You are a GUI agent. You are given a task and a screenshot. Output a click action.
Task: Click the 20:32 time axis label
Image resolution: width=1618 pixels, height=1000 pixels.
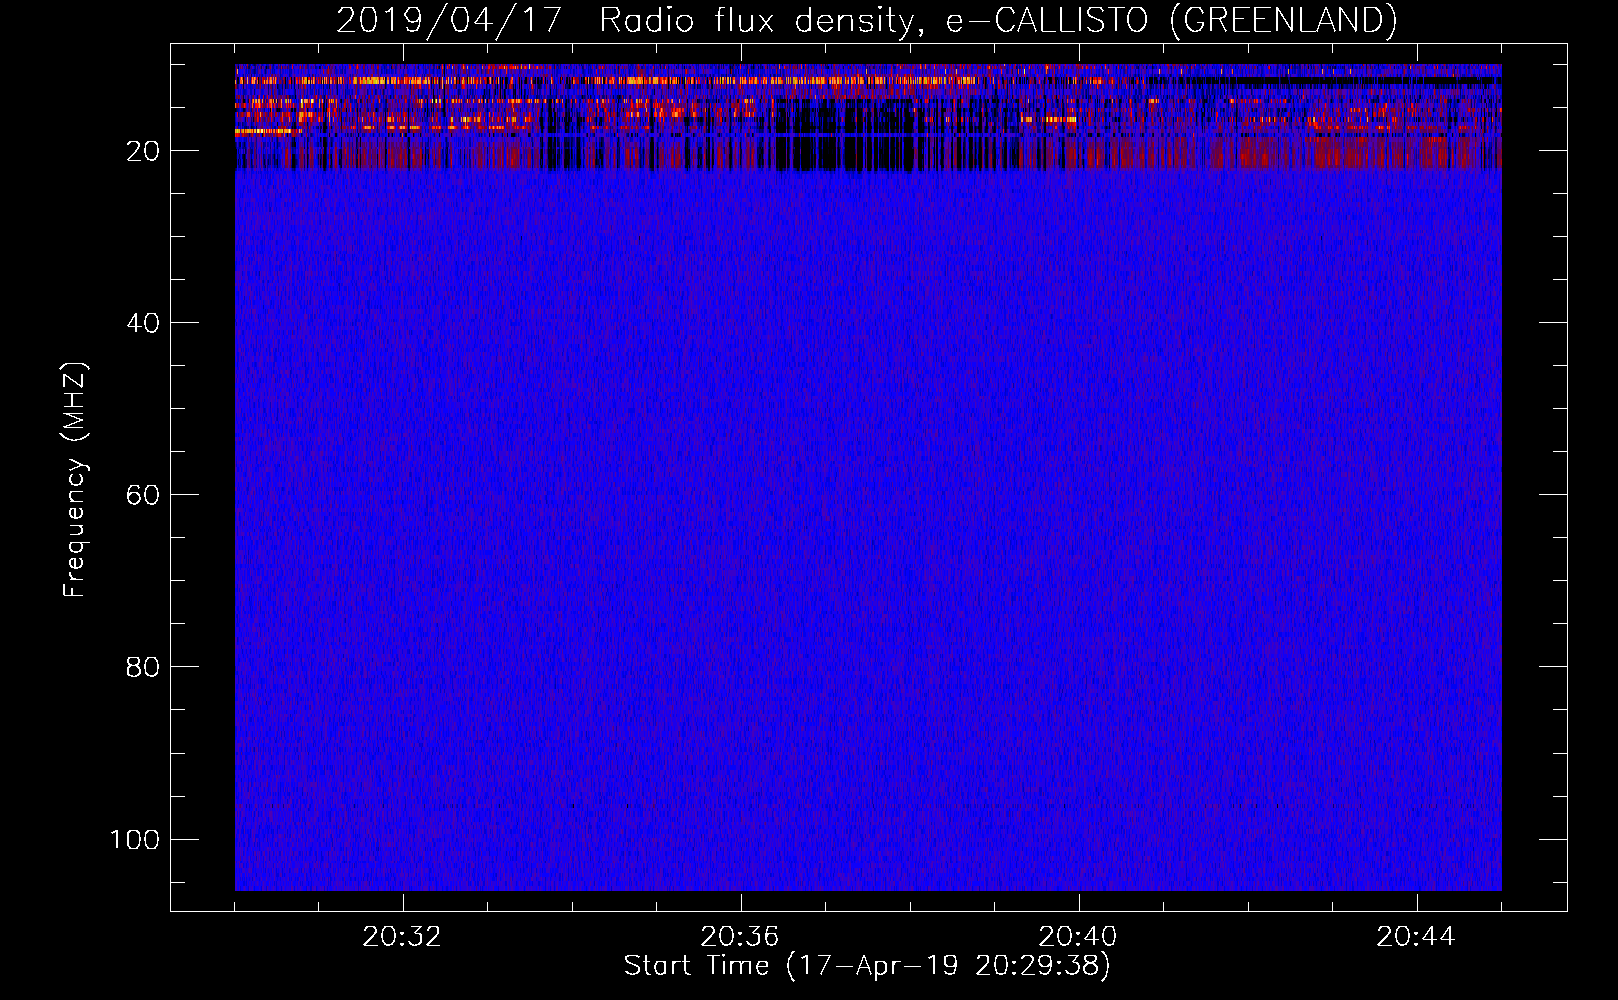(x=402, y=937)
